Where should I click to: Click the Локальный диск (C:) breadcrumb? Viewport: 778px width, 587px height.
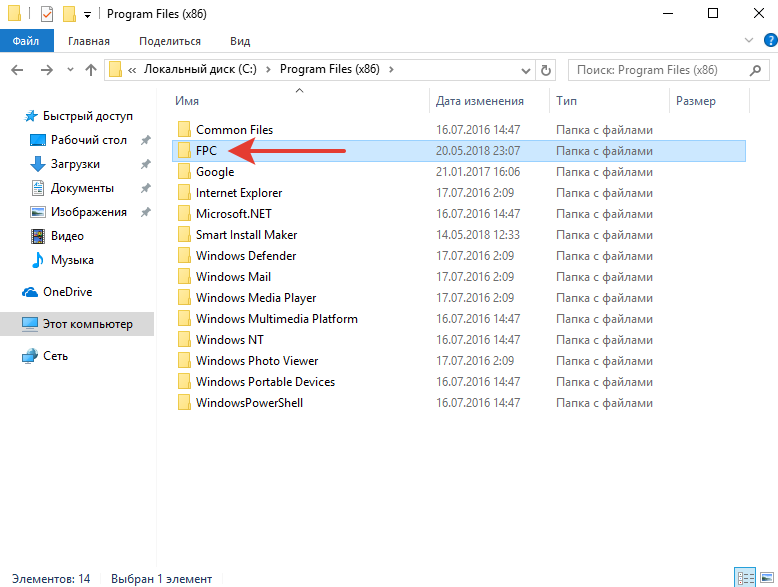pos(200,69)
